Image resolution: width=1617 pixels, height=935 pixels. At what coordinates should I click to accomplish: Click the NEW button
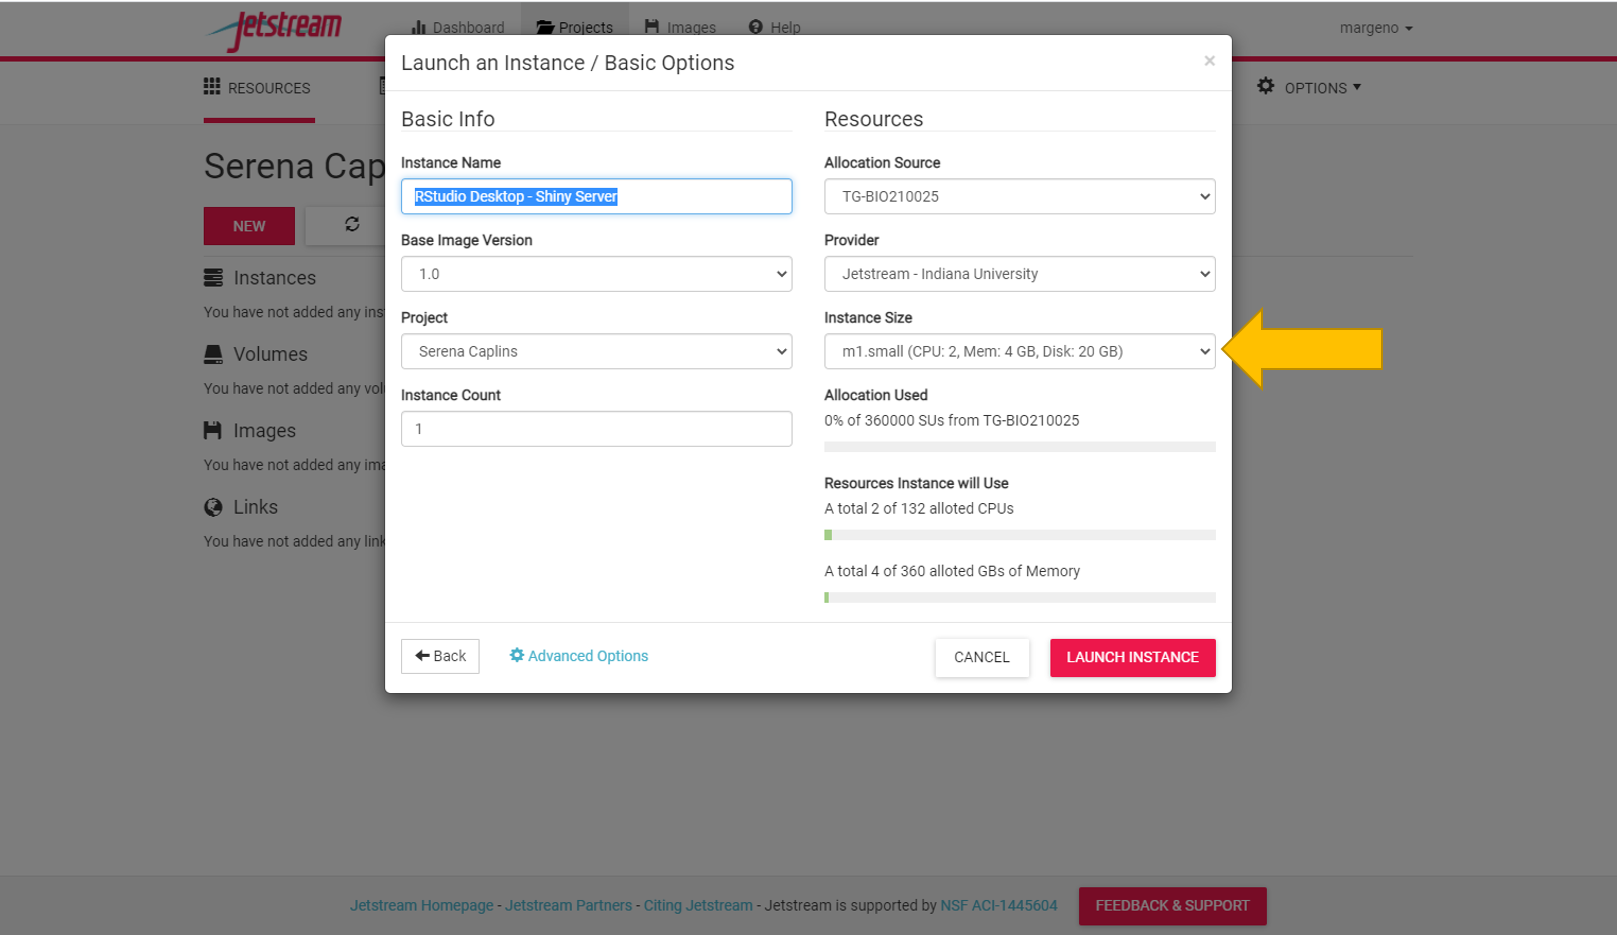tap(249, 226)
